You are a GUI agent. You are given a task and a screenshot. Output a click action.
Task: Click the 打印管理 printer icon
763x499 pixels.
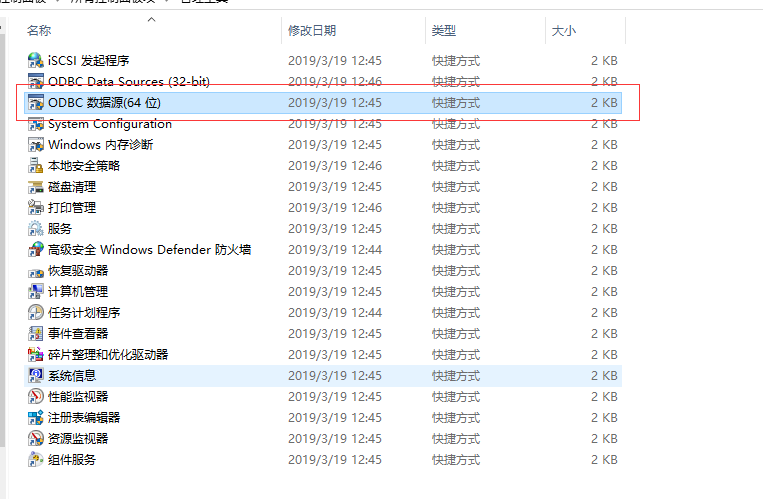36,207
